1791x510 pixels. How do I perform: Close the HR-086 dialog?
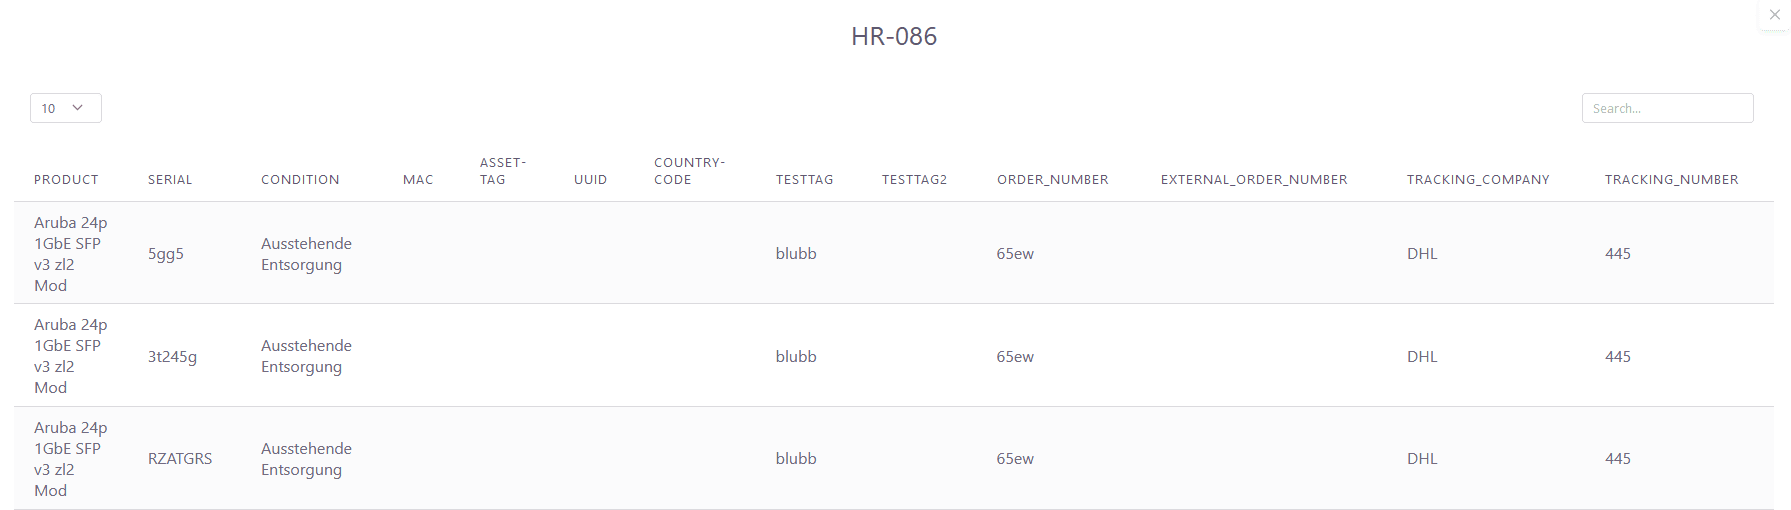click(x=1774, y=14)
